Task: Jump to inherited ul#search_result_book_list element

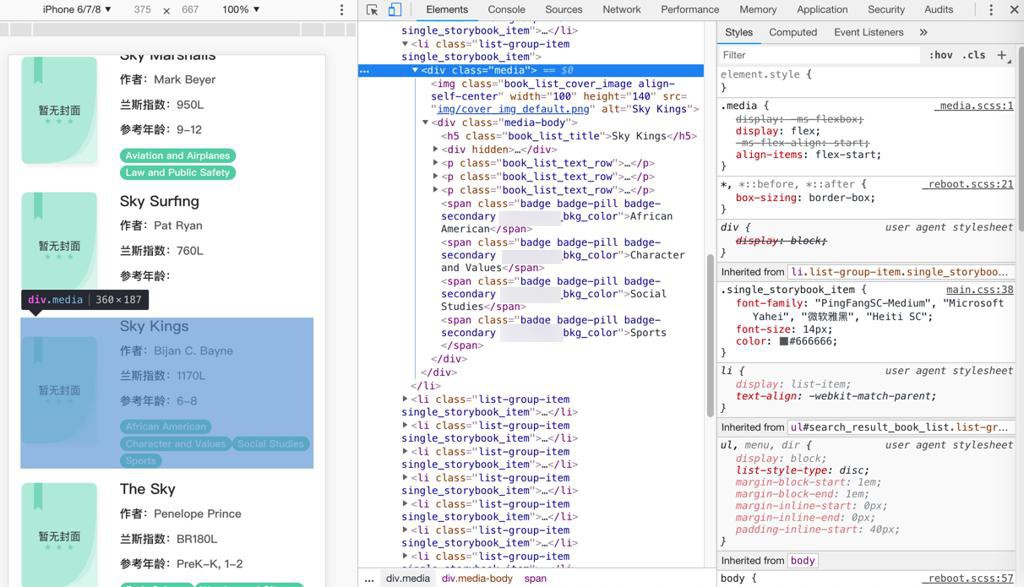Action: tap(899, 427)
